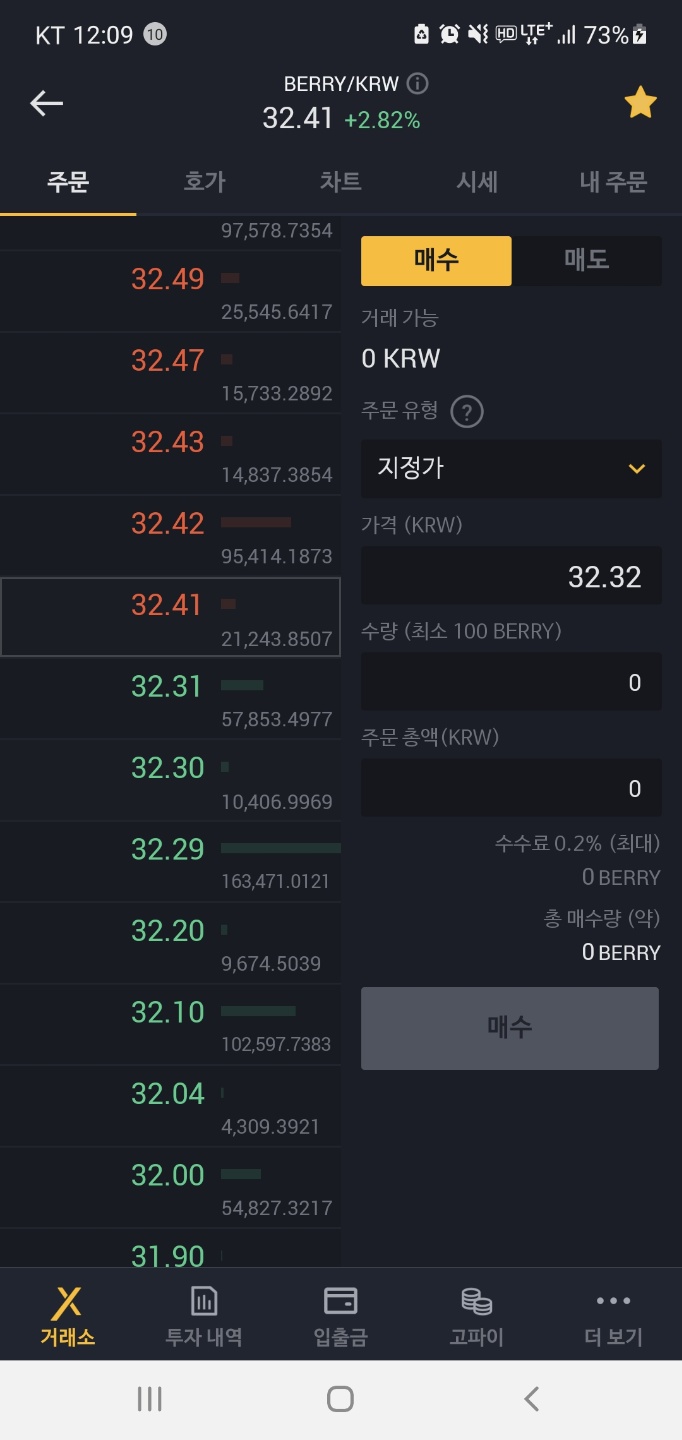
Task: Switch to the 매도 sell toggle
Action: pyautogui.click(x=587, y=261)
